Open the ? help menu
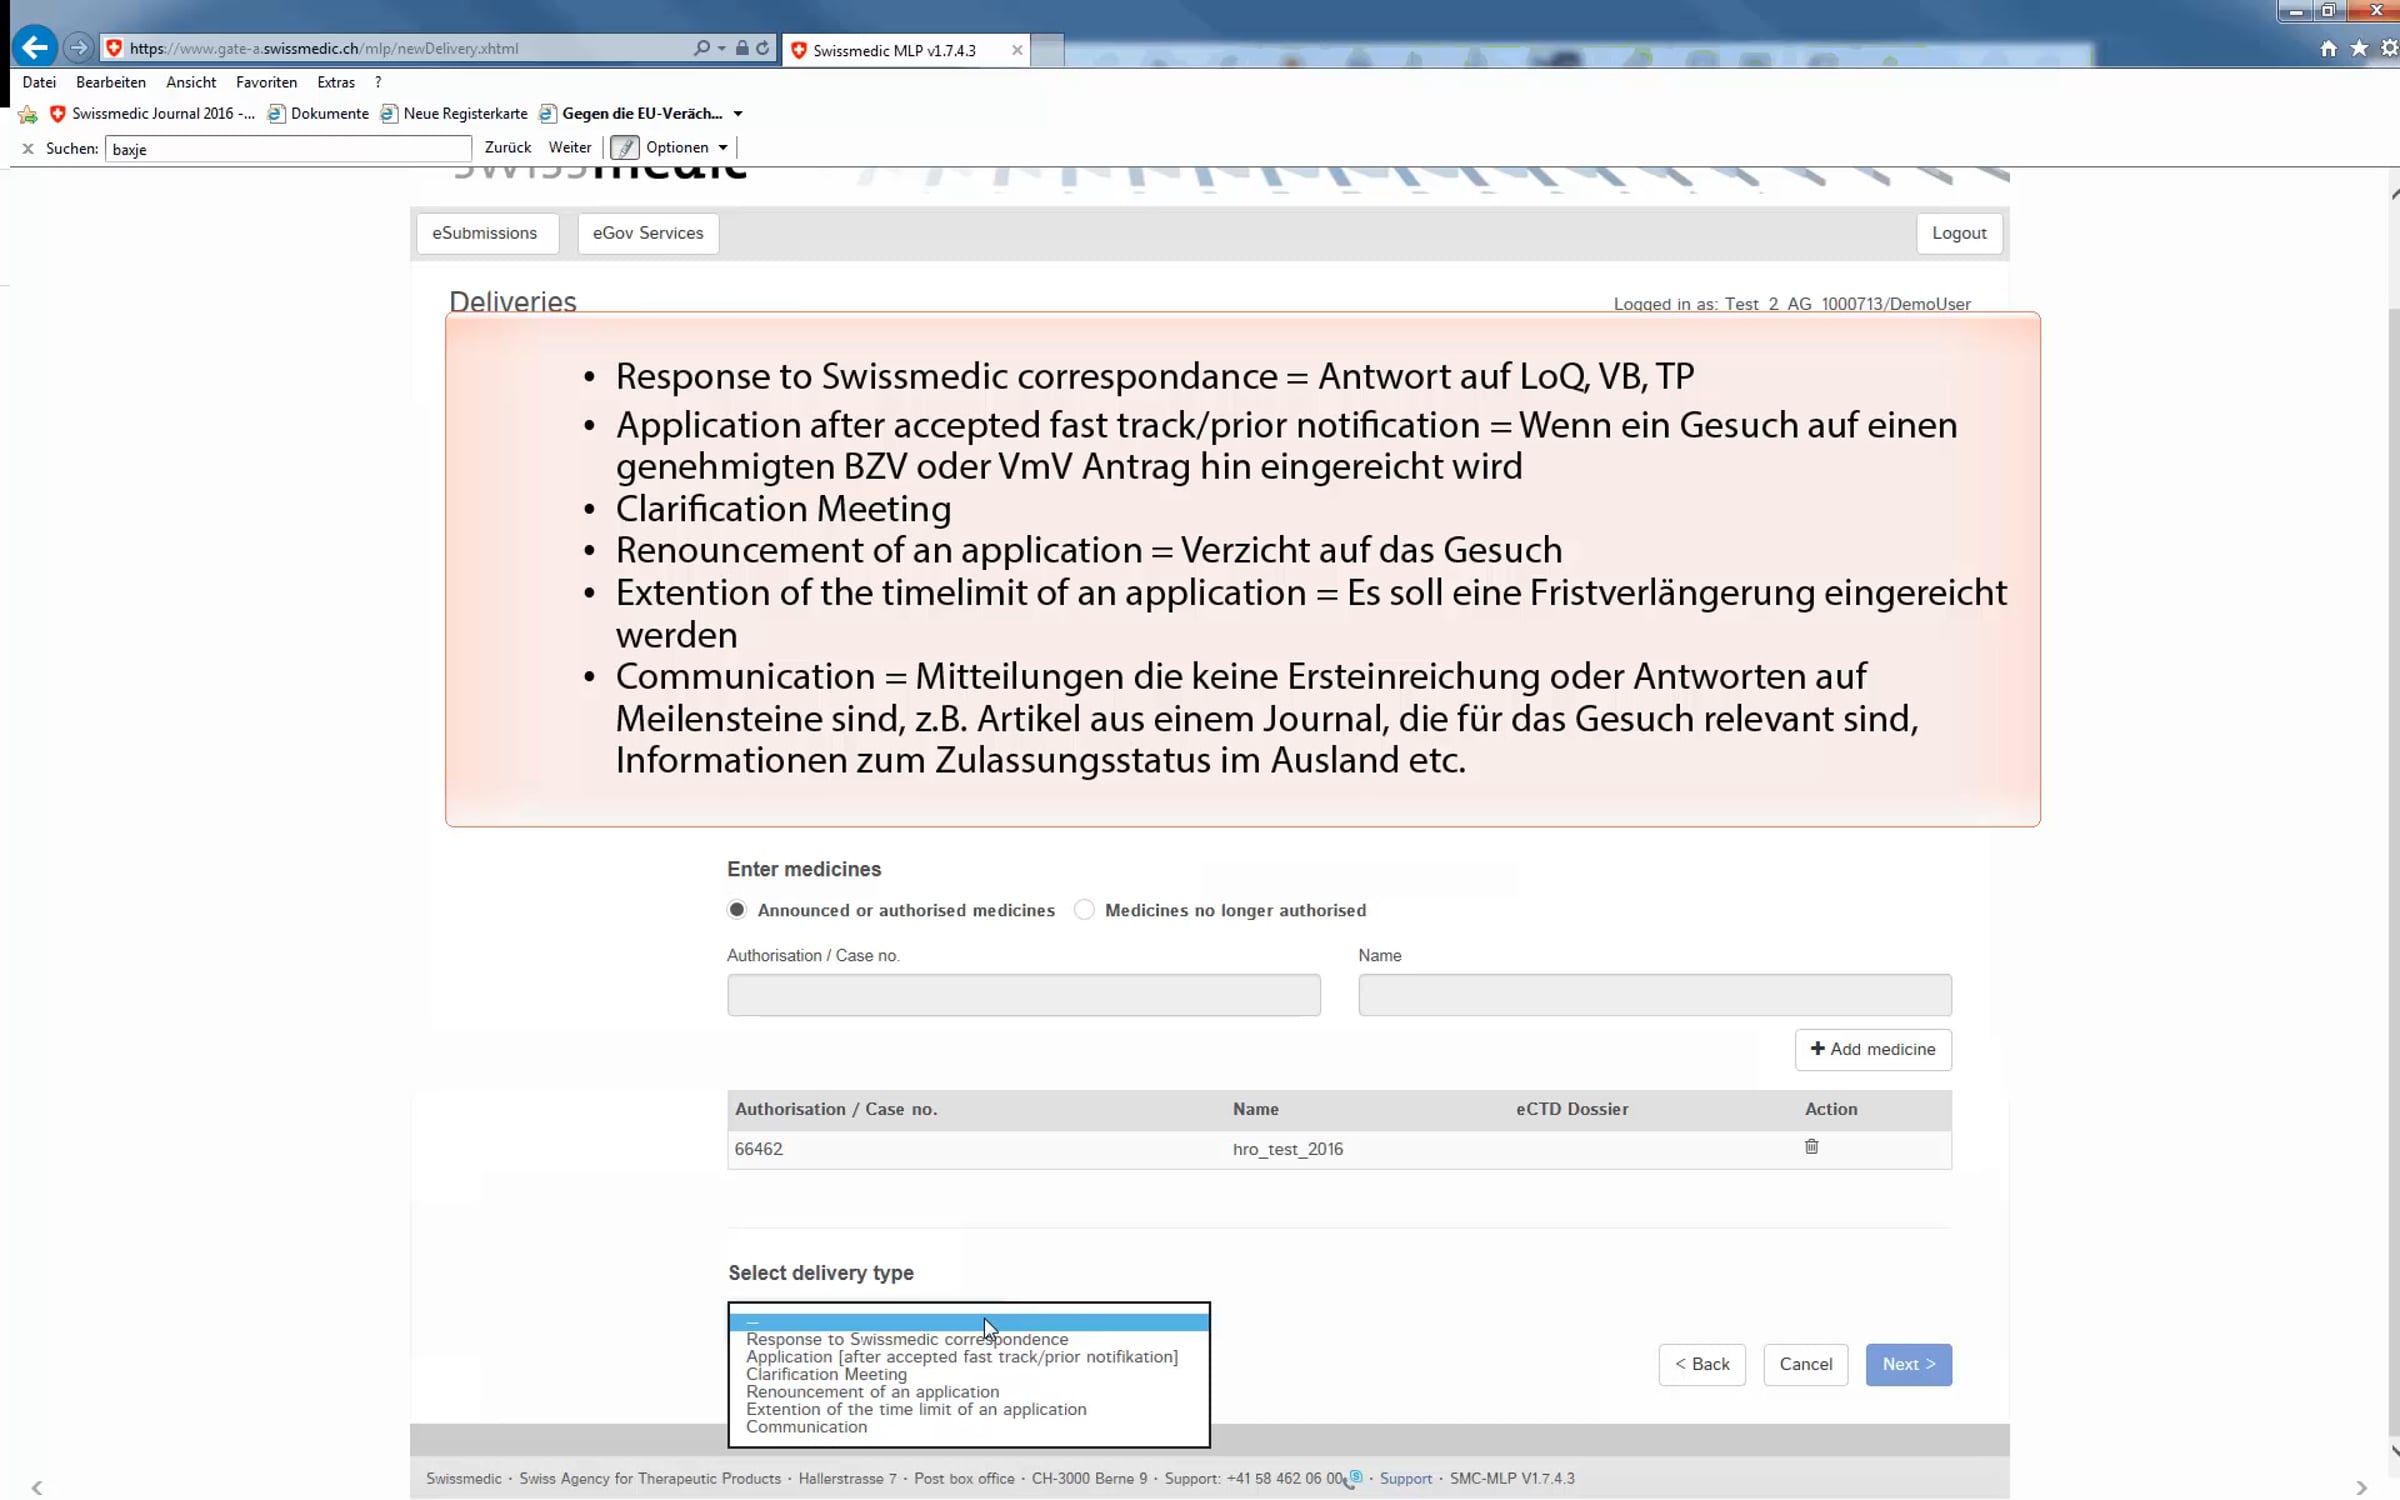The height and width of the screenshot is (1500, 2400). click(x=378, y=82)
